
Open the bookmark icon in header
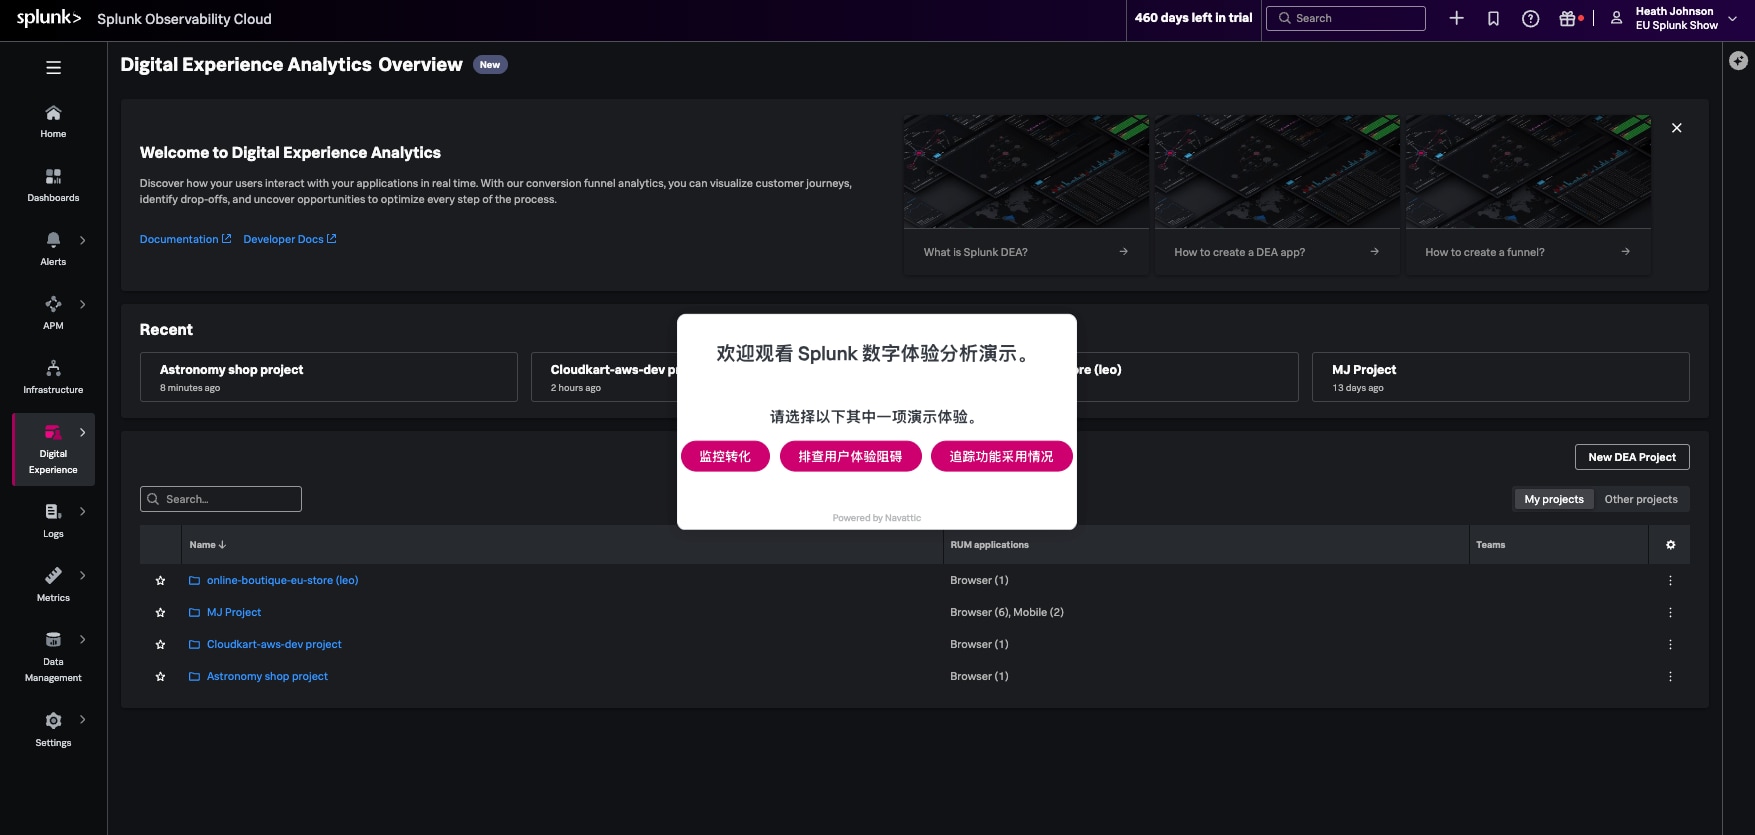click(x=1493, y=18)
